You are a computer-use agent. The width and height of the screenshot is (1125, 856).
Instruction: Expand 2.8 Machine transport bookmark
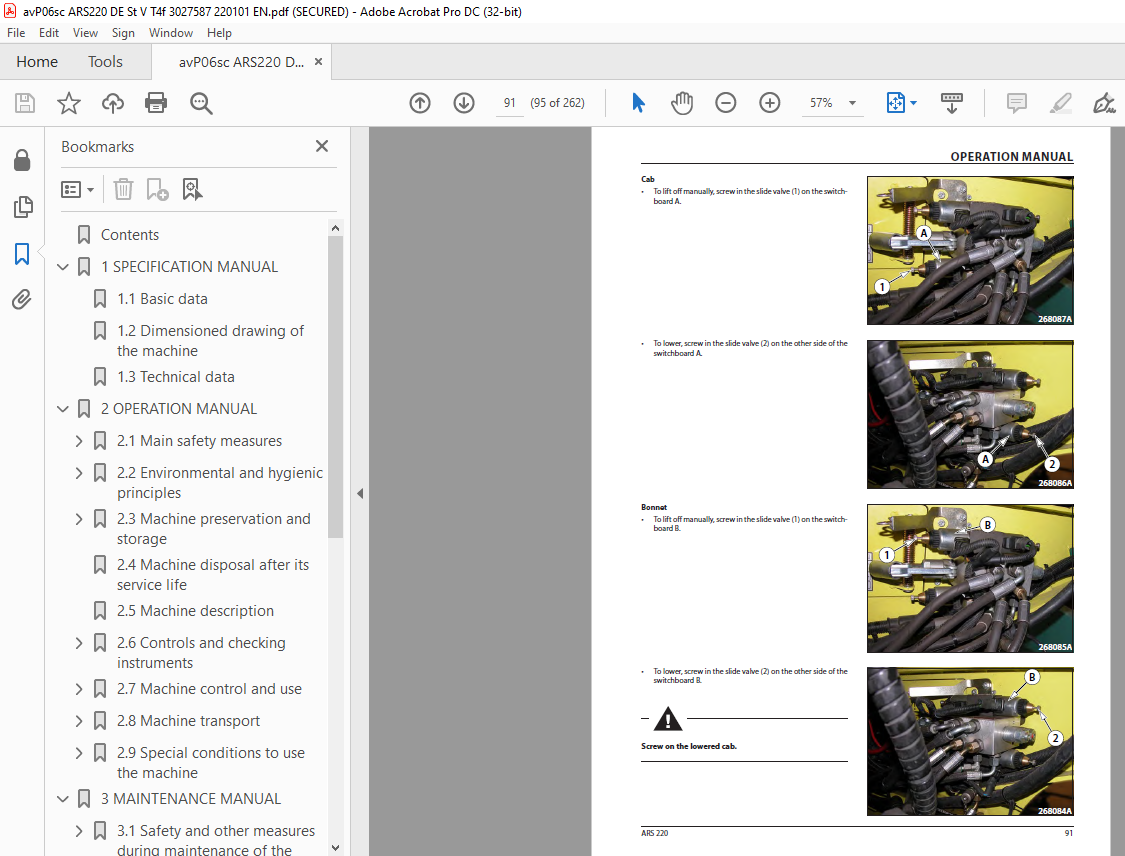[79, 721]
